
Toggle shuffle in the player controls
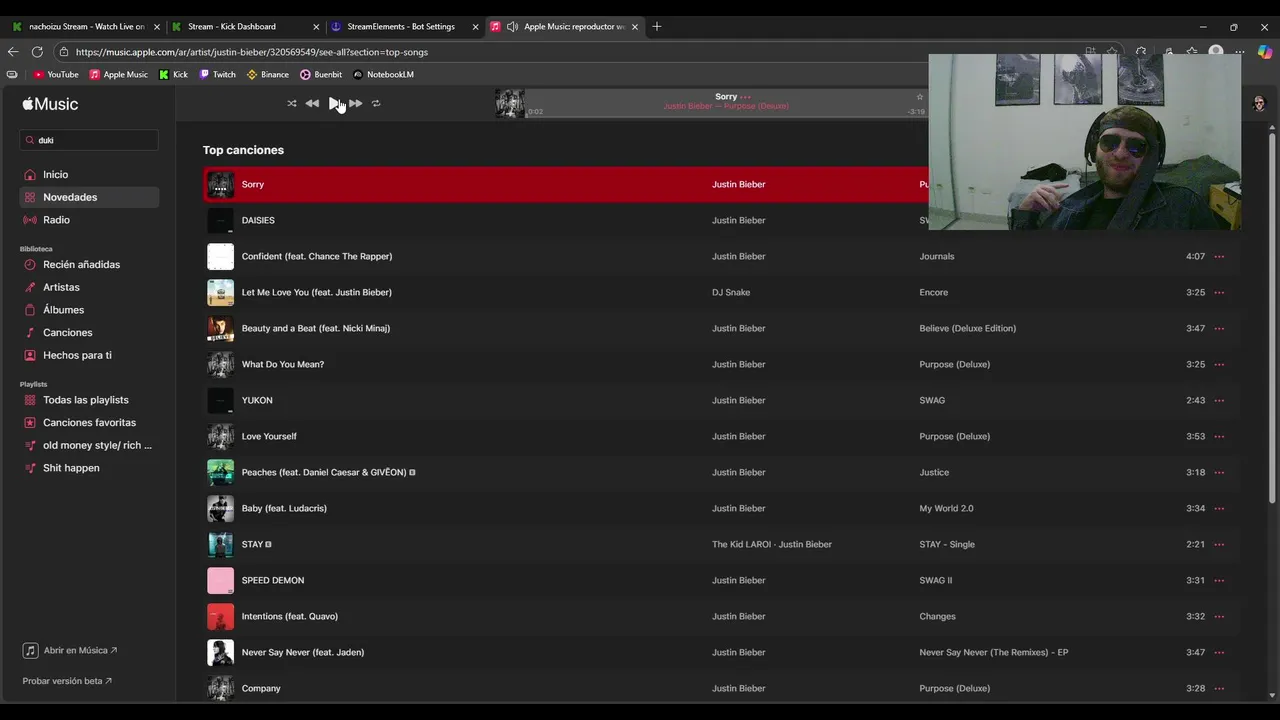[x=292, y=103]
